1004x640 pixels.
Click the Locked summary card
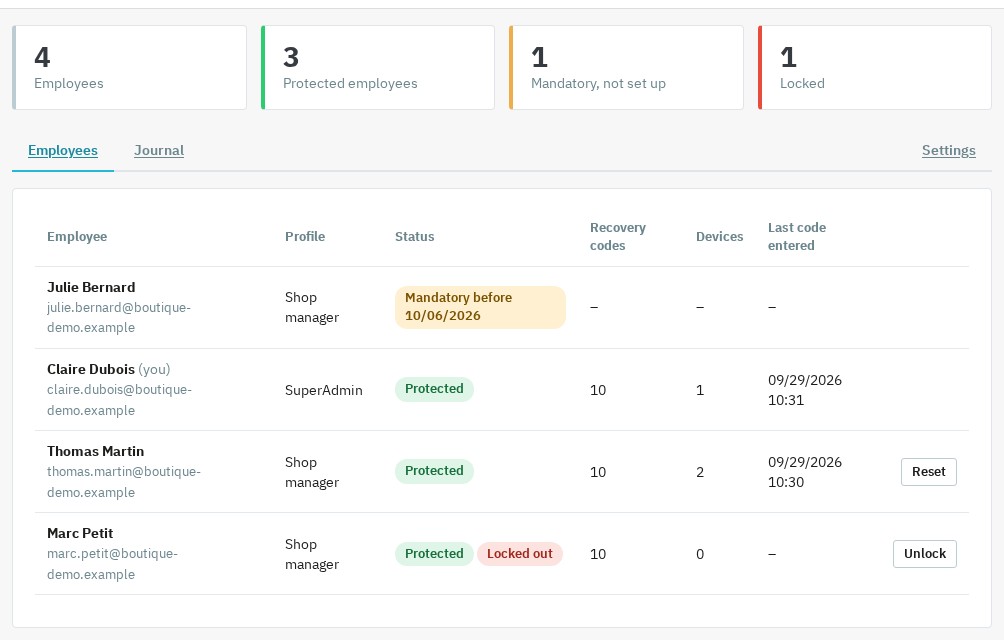[x=875, y=67]
